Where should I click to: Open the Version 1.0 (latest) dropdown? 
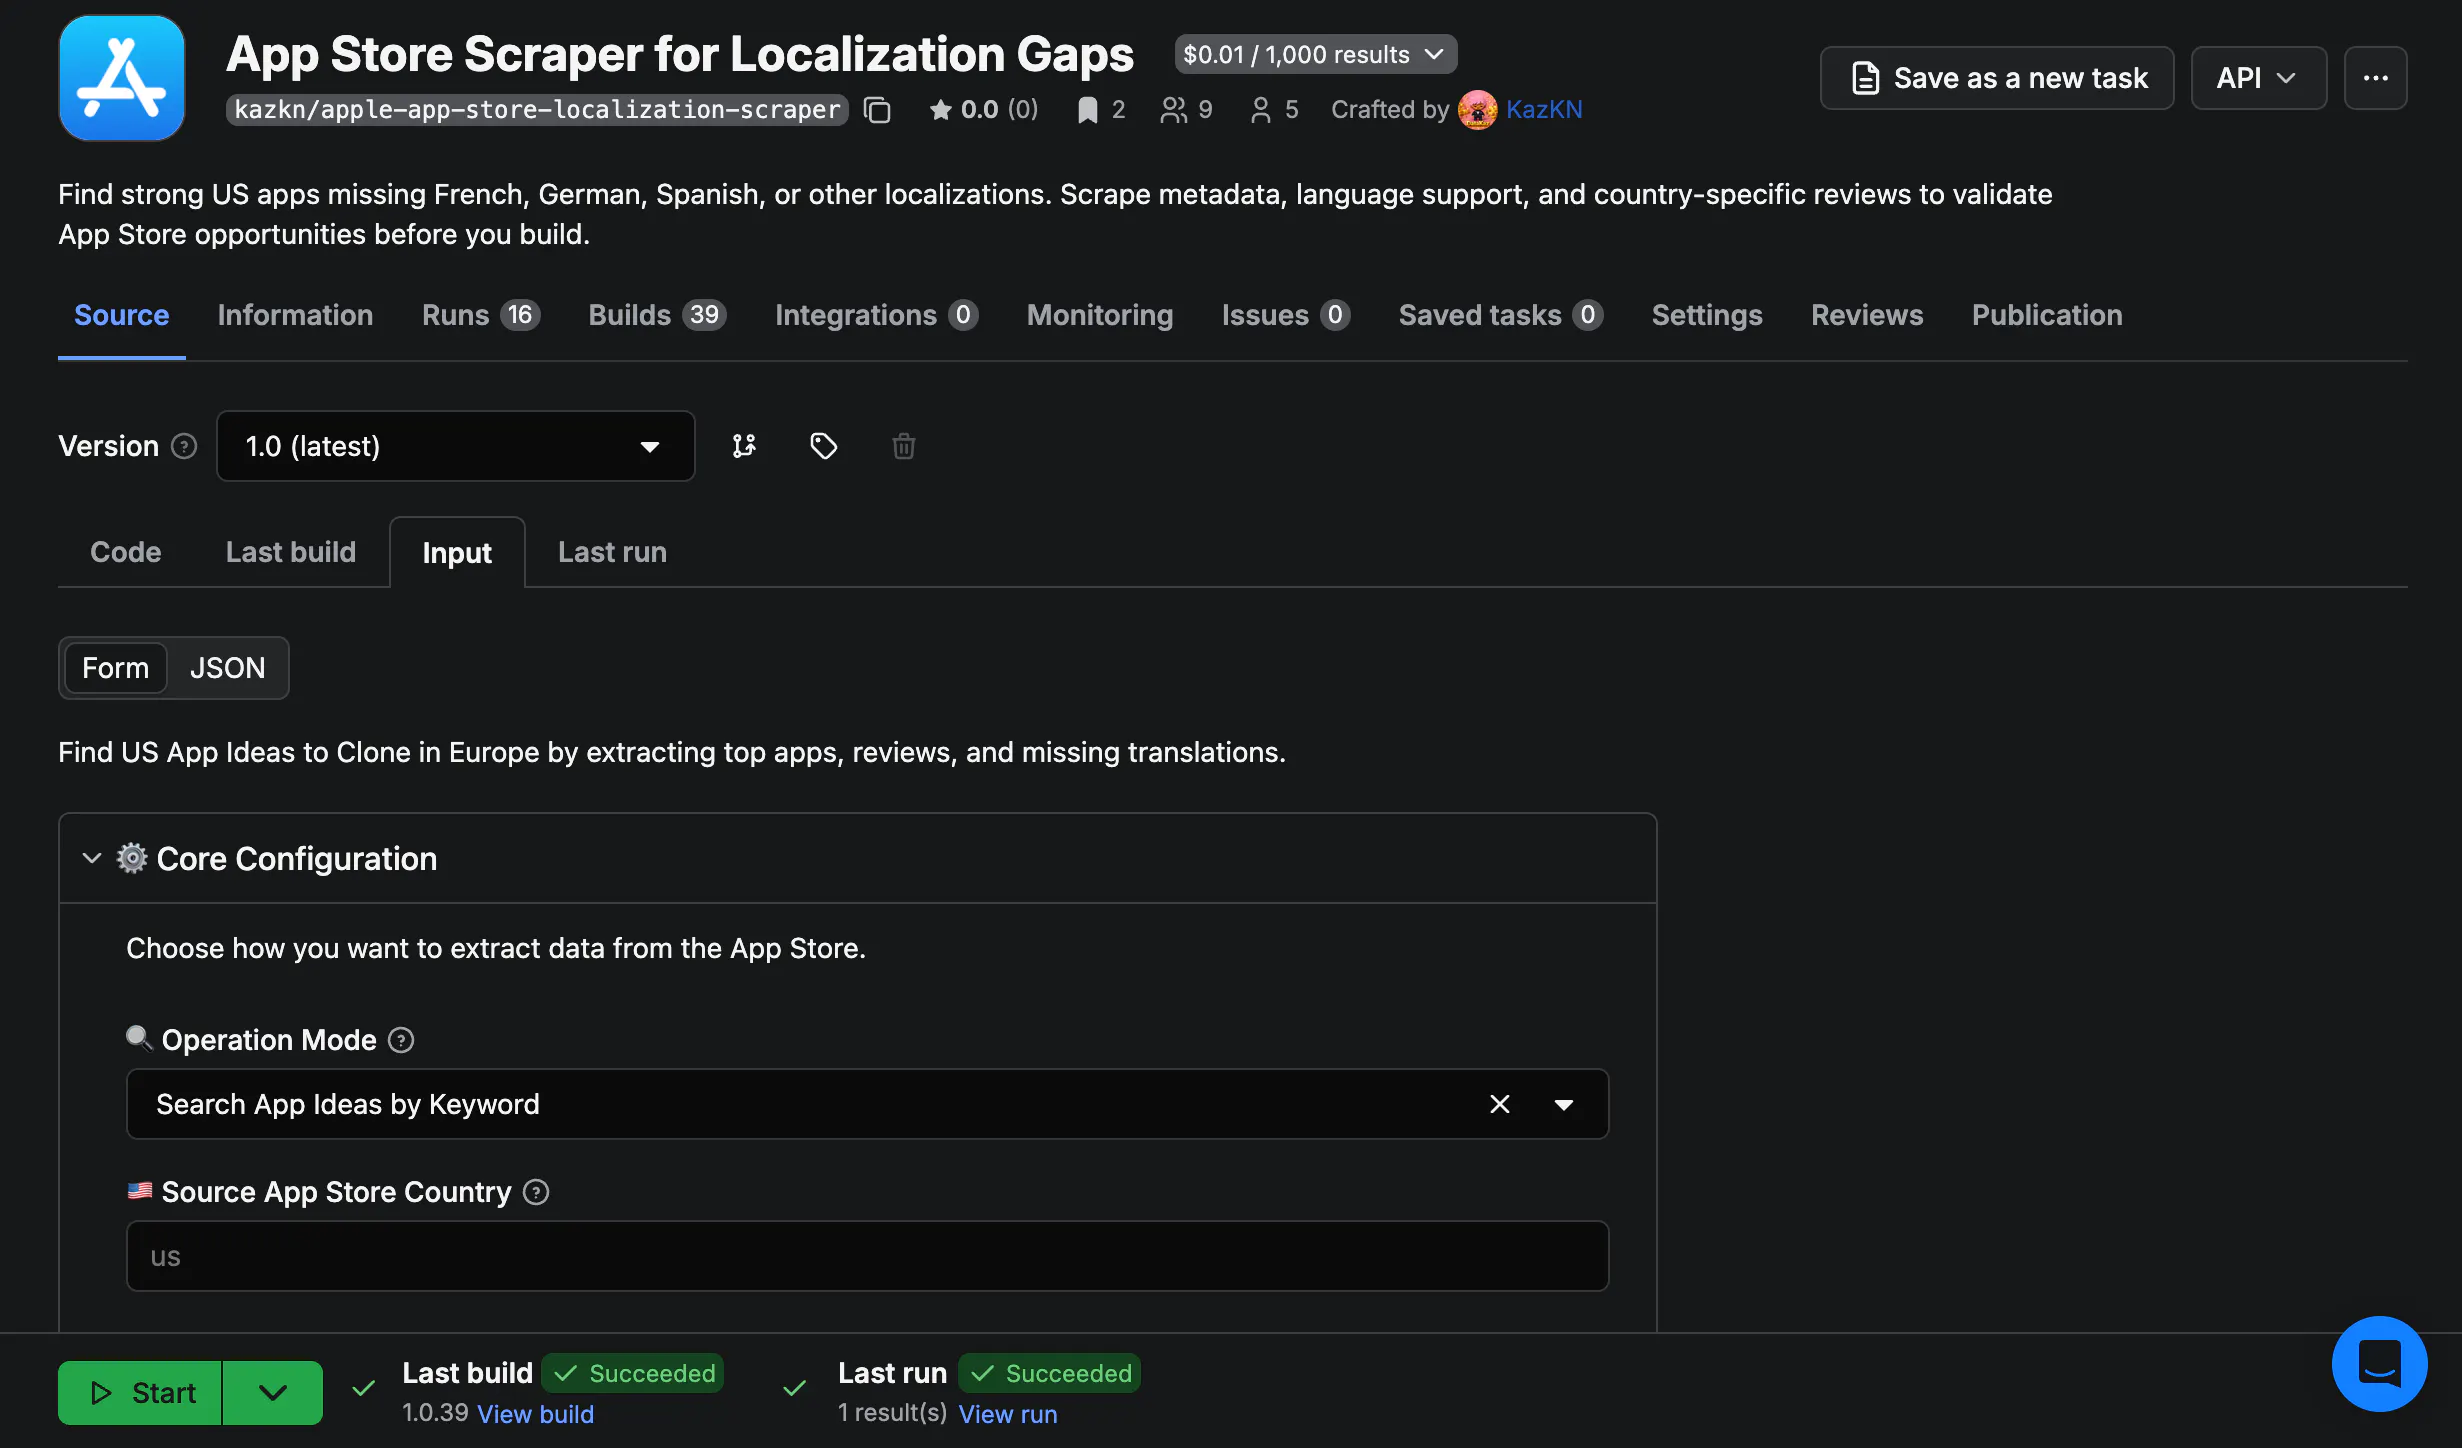(455, 446)
